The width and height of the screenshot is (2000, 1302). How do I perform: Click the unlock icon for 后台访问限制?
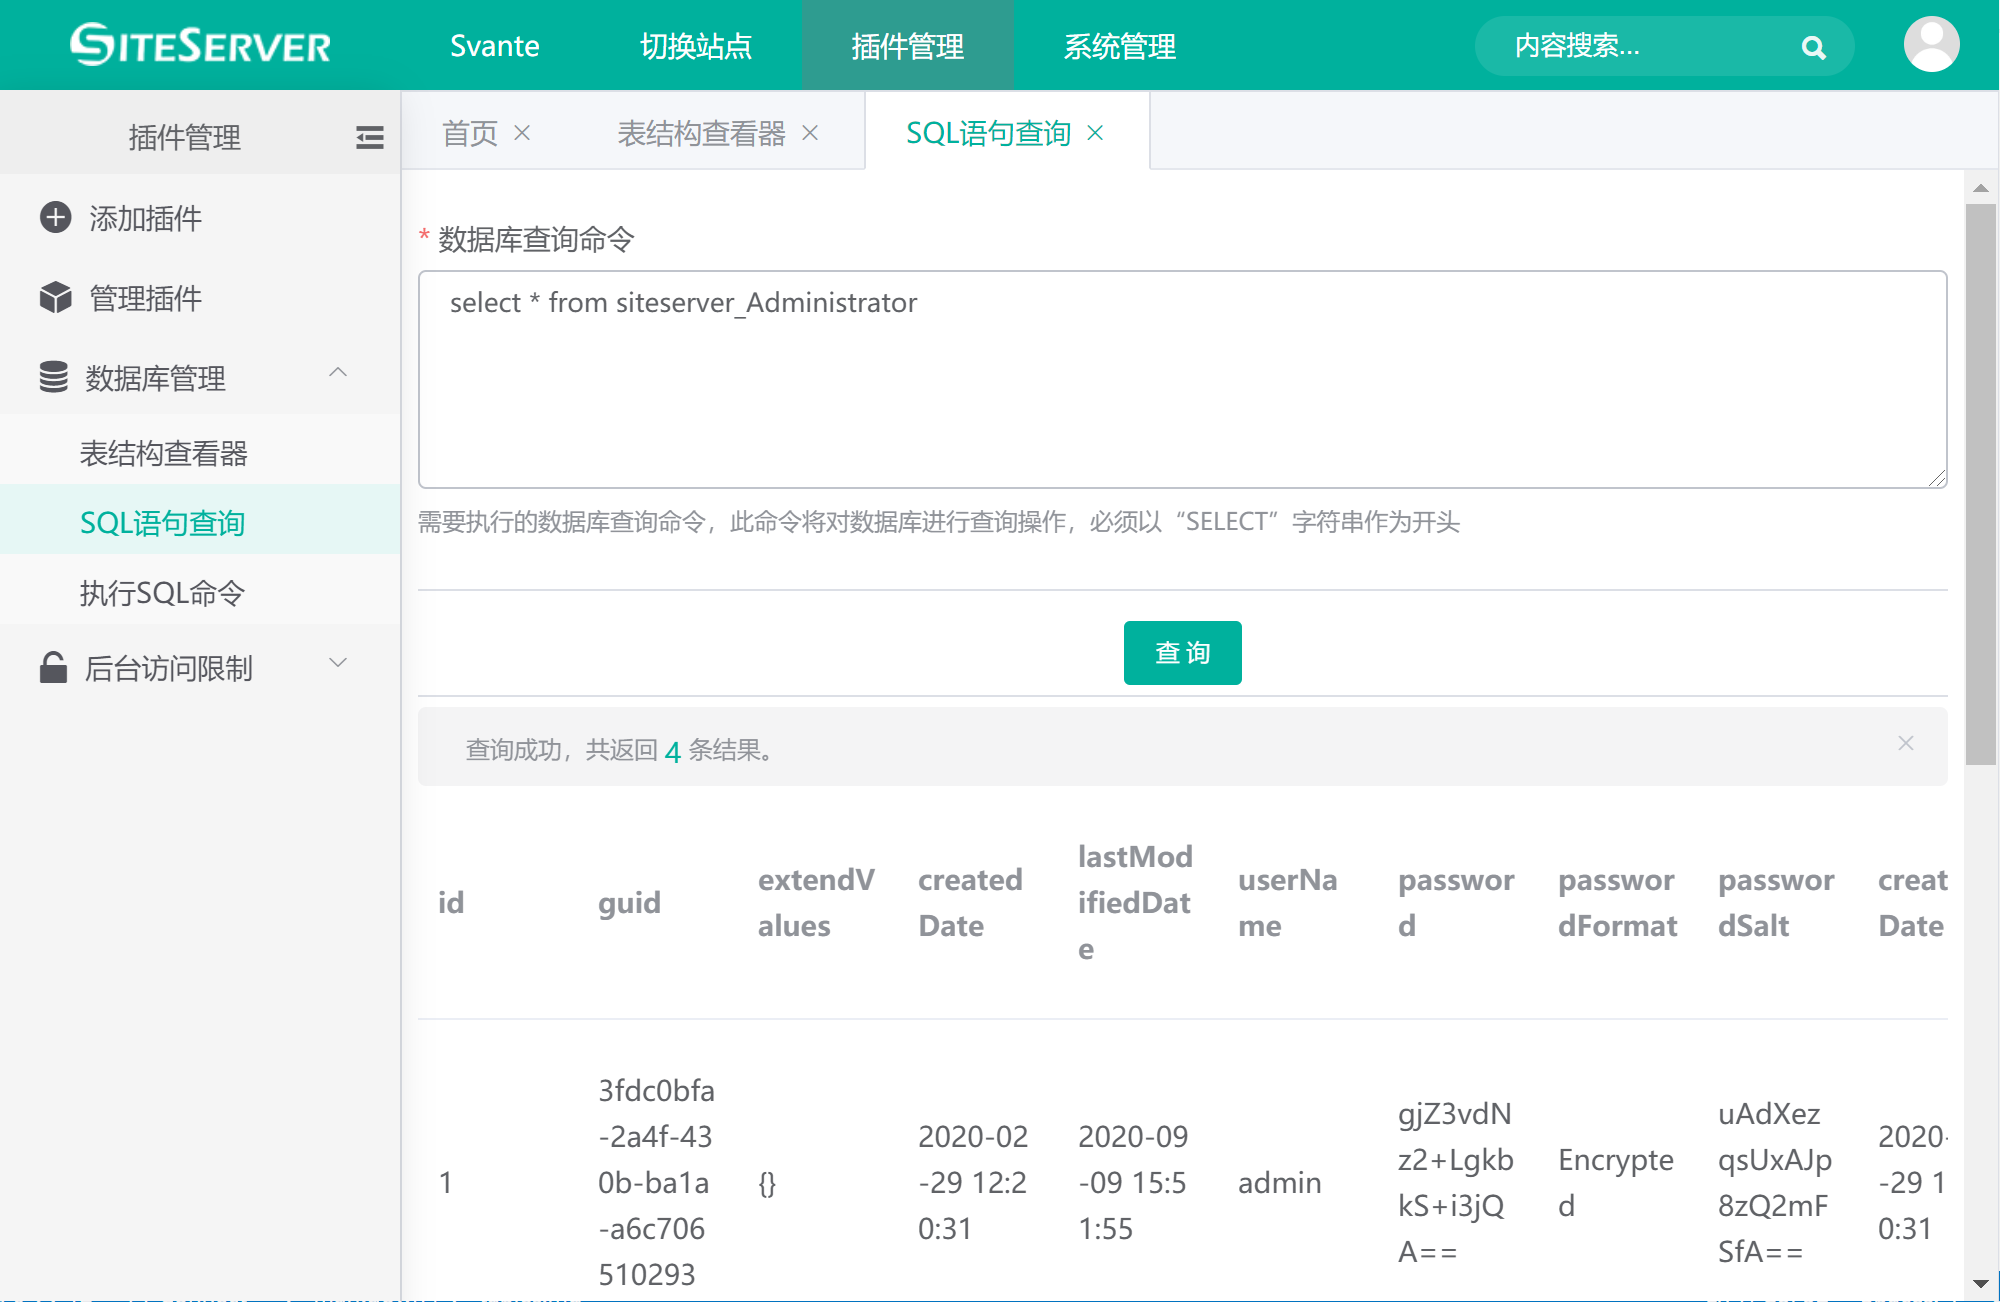point(53,667)
